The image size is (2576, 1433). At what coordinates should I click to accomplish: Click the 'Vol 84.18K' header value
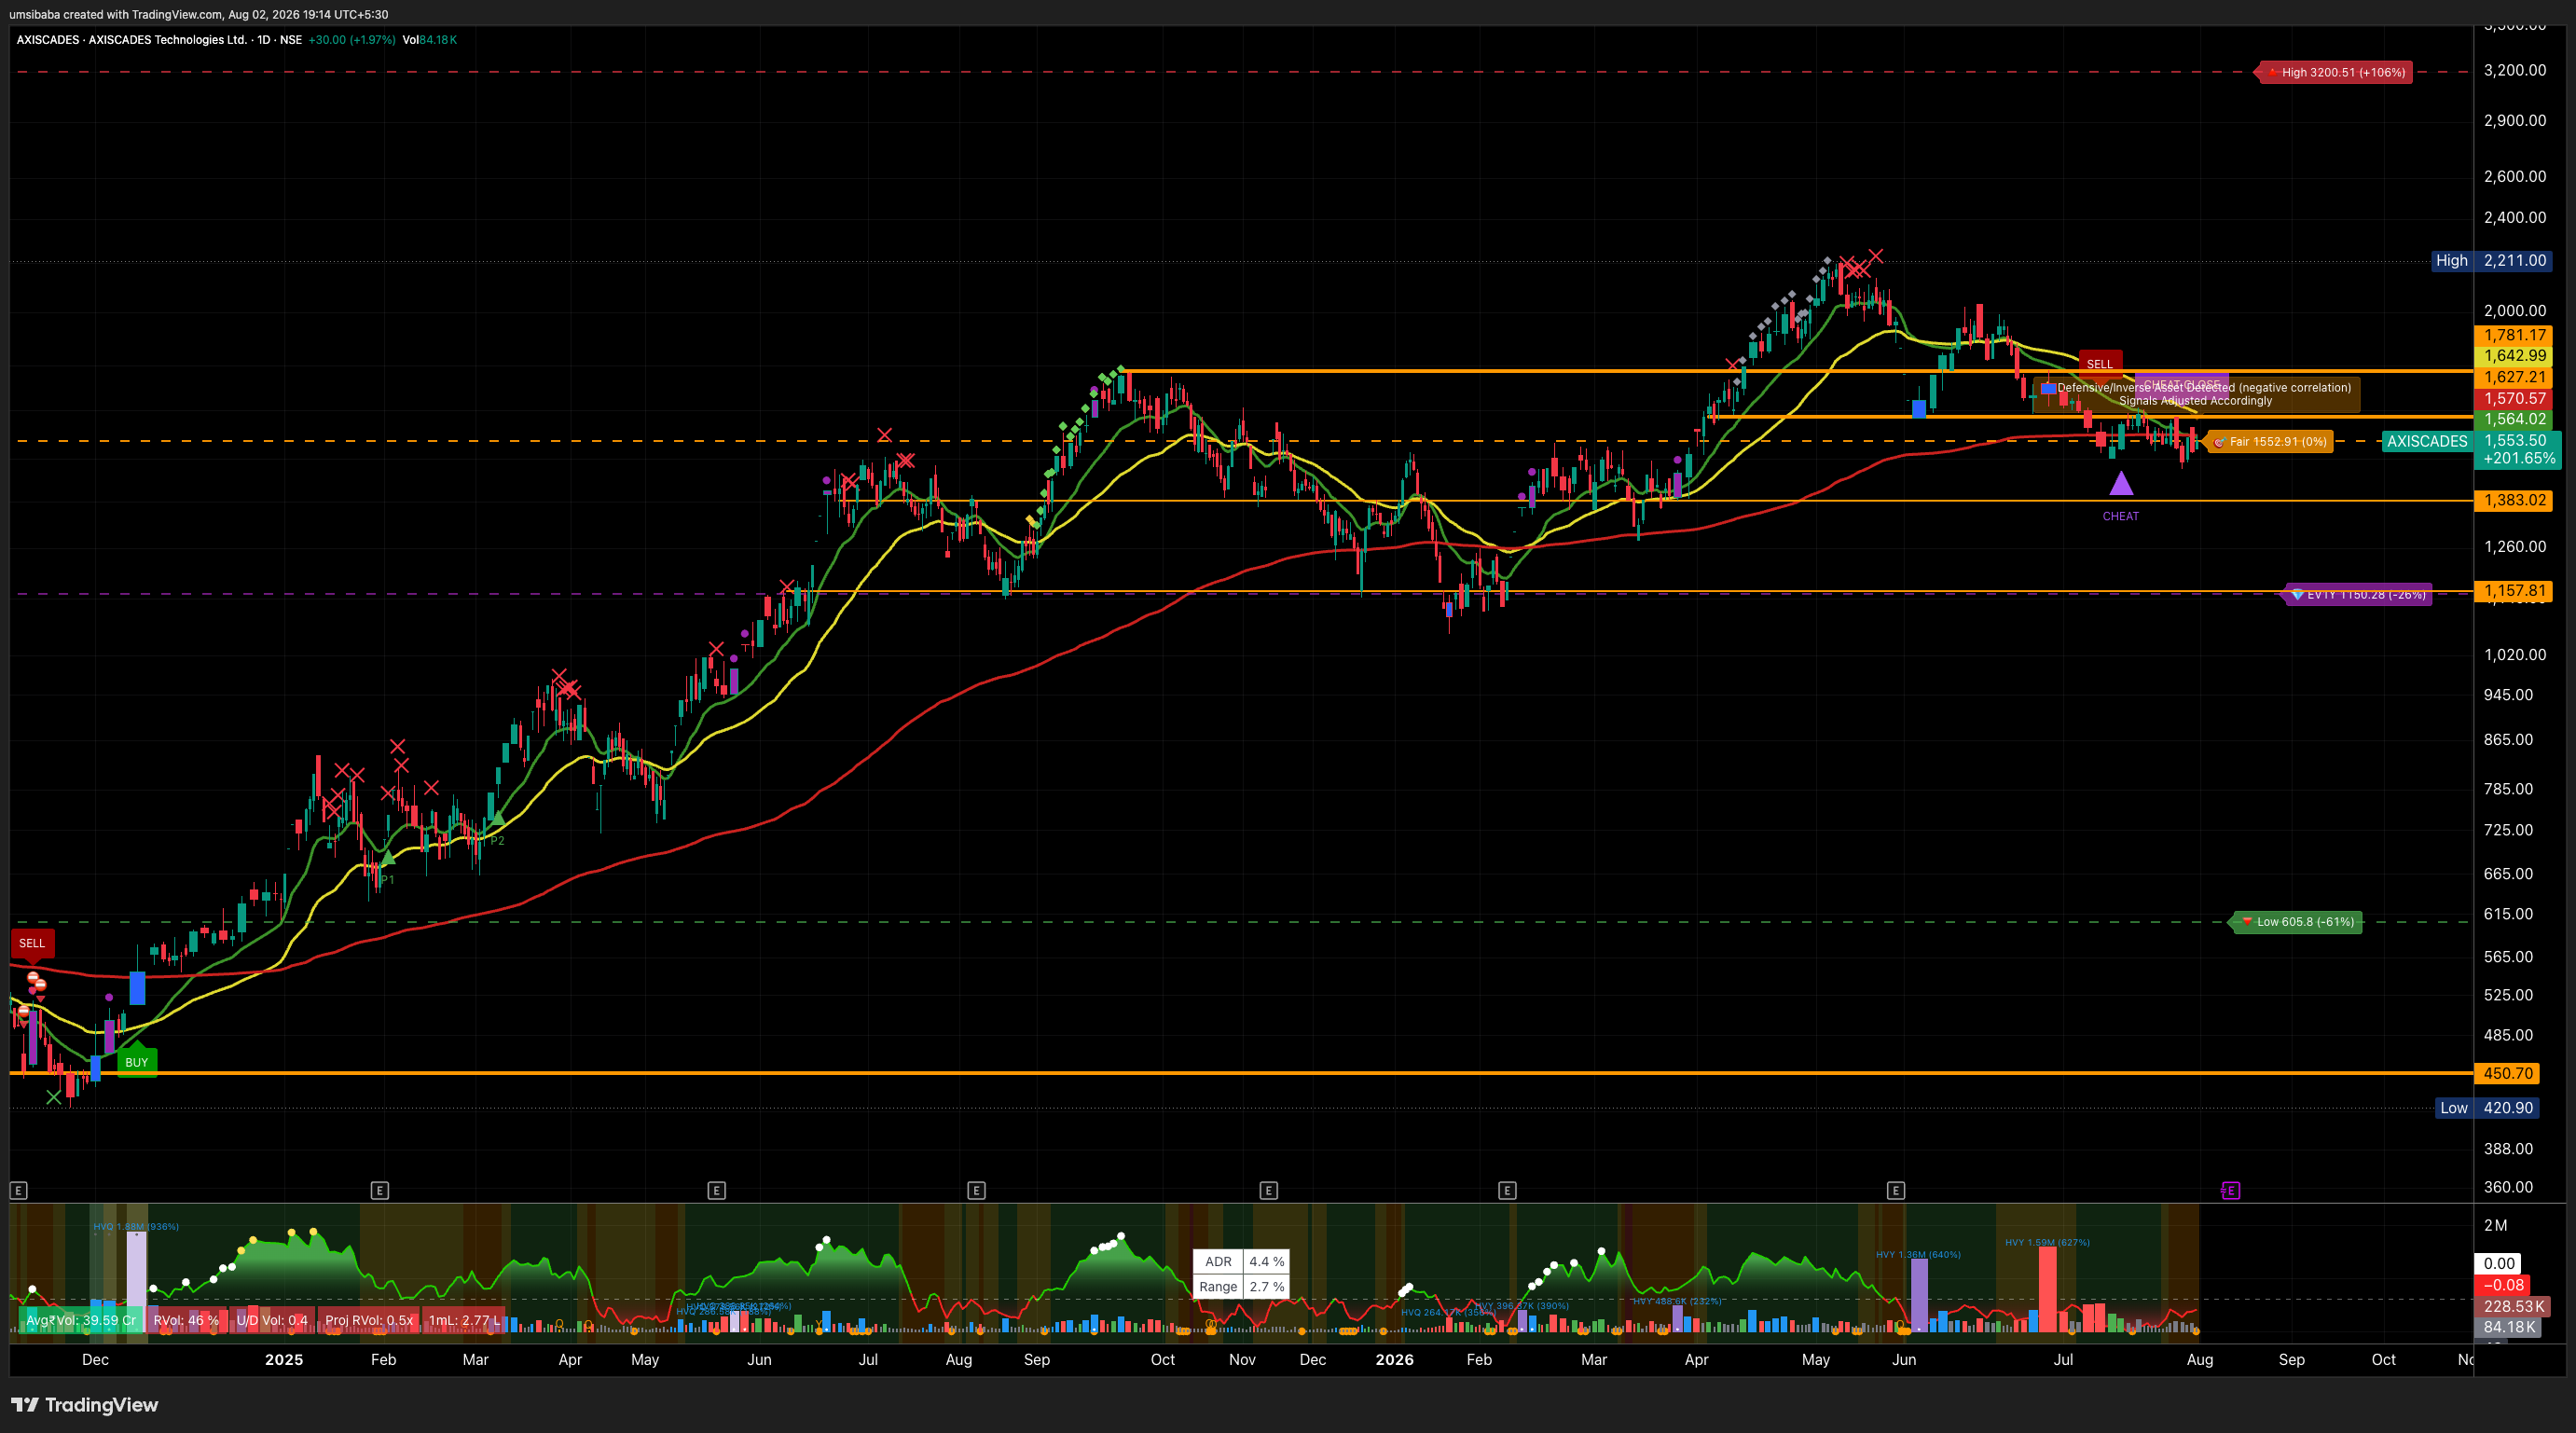[430, 40]
